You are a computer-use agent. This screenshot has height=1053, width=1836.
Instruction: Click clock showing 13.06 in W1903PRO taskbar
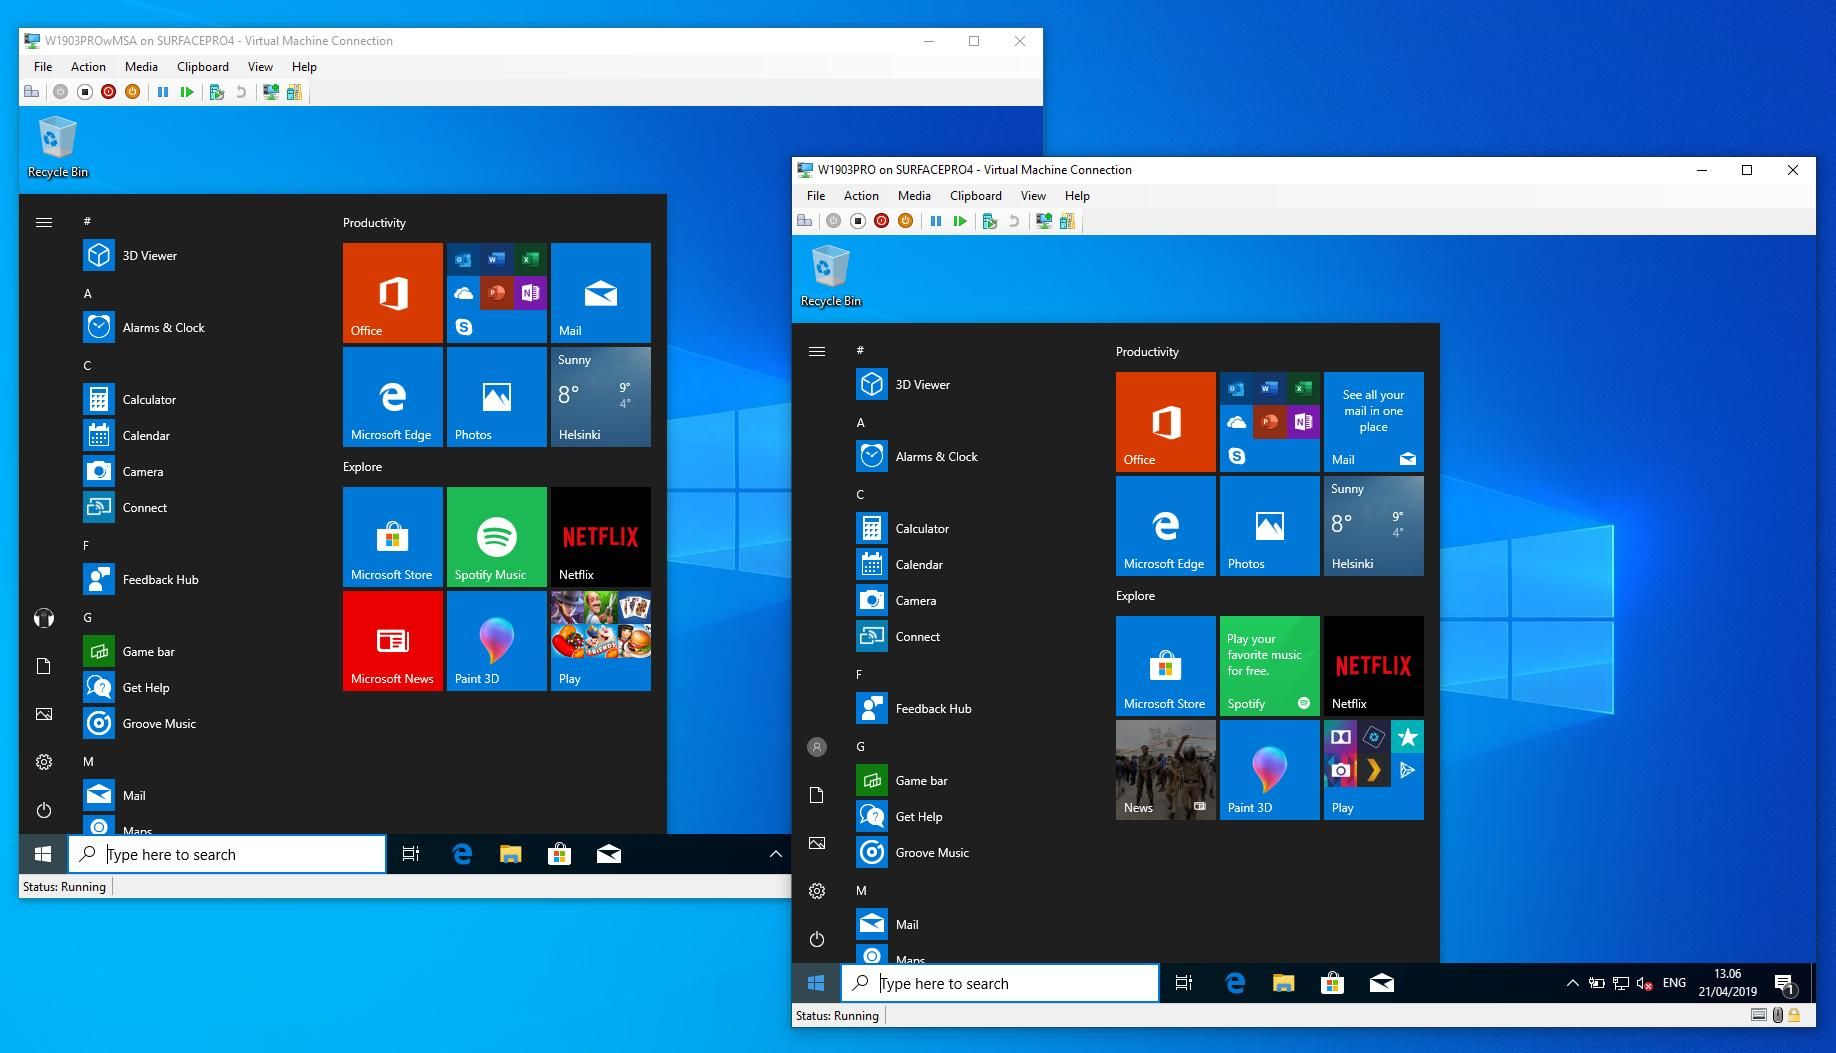pos(1727,983)
